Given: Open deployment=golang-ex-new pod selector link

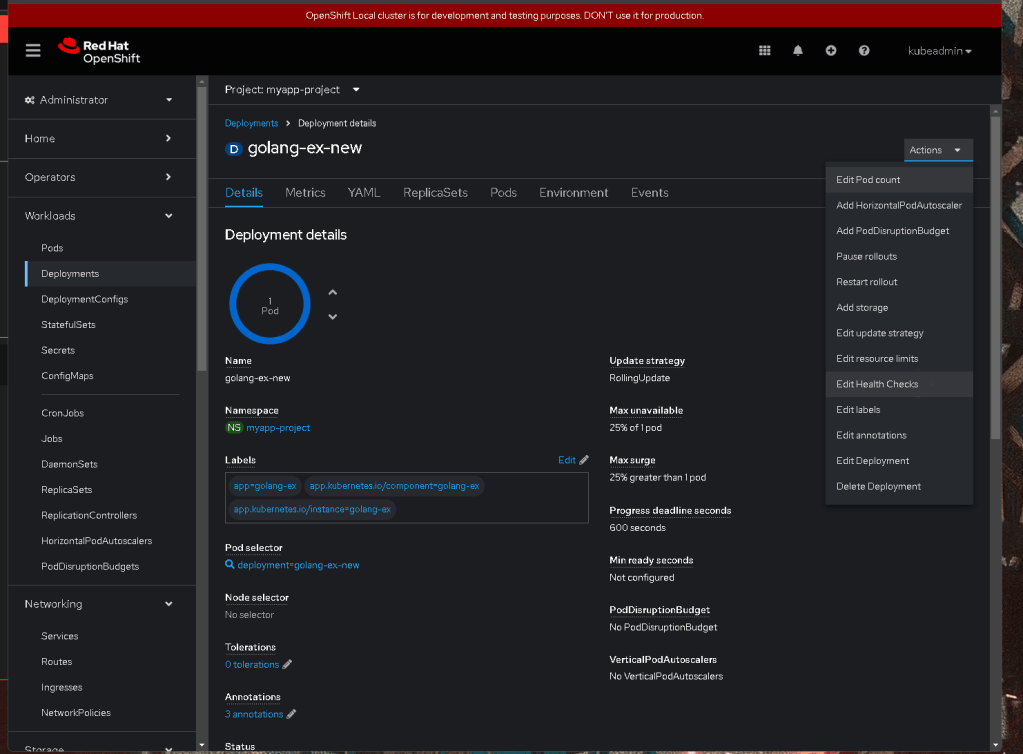Looking at the screenshot, I should coord(298,565).
